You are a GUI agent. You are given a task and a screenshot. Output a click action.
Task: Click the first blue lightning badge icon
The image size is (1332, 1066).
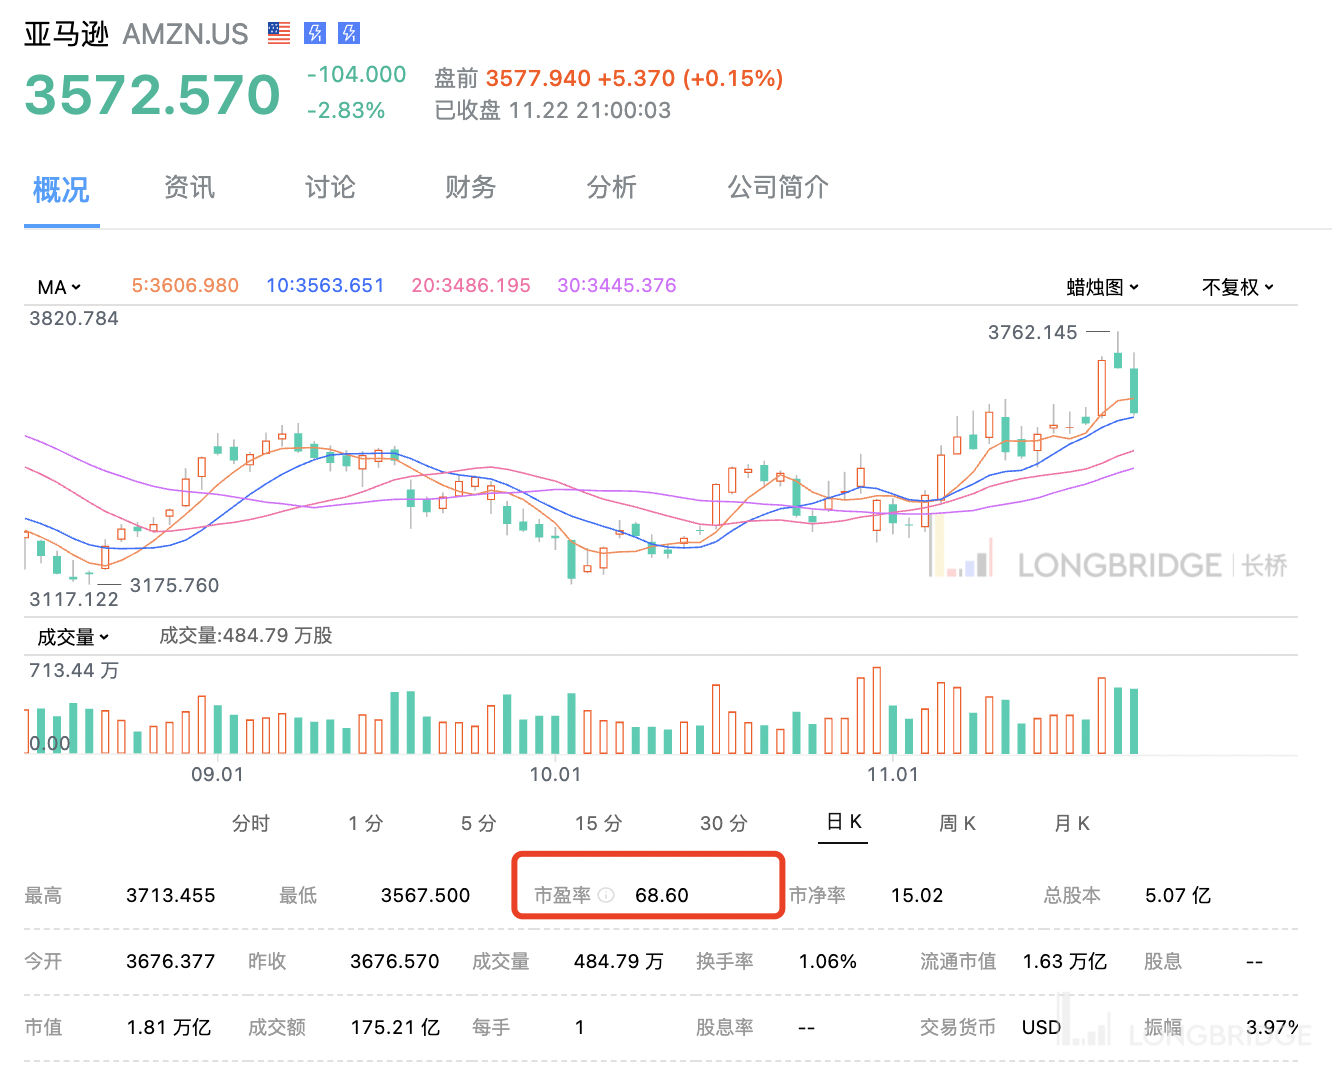[x=315, y=33]
